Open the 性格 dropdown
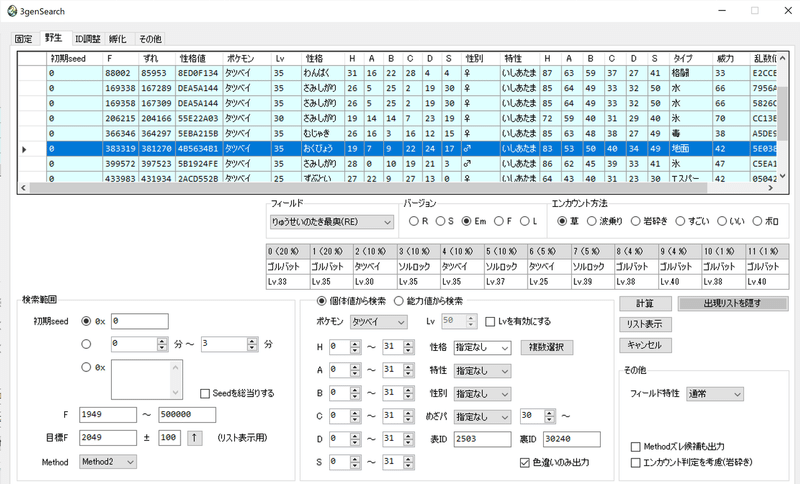The width and height of the screenshot is (800, 484). coord(482,347)
